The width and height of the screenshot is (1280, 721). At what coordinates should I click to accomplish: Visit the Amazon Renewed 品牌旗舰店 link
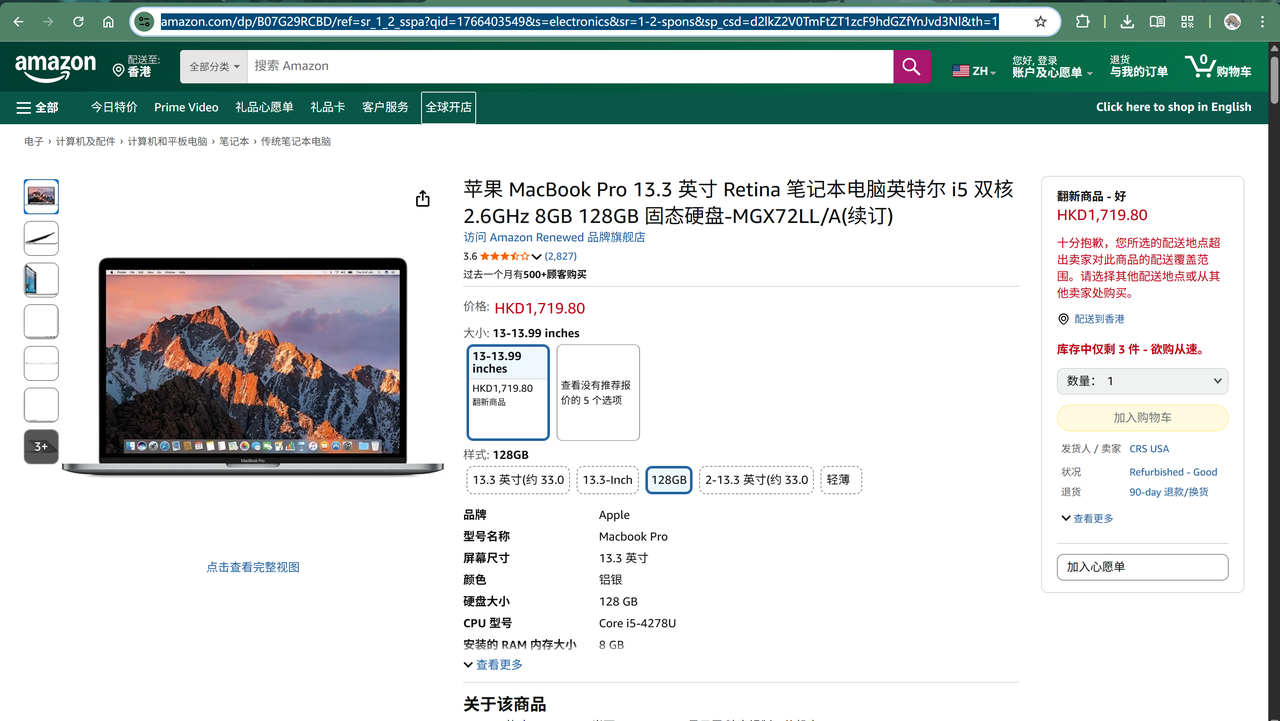[x=554, y=237]
